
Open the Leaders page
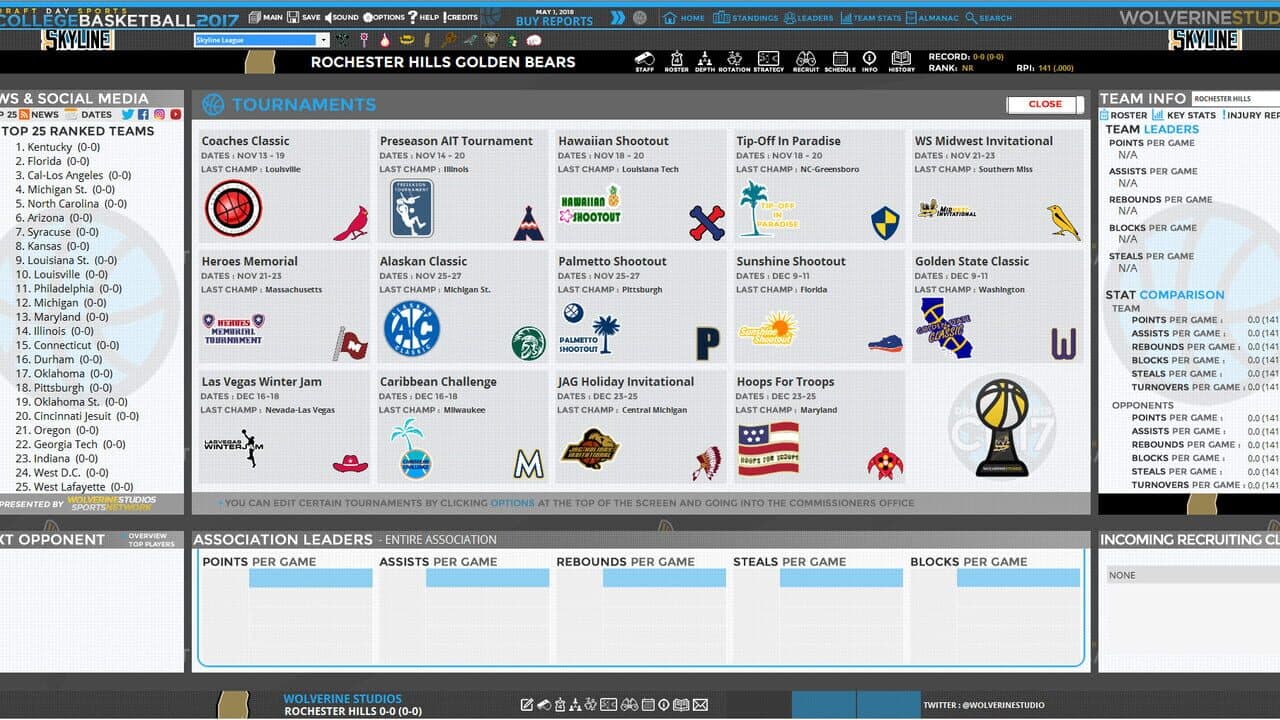808,18
